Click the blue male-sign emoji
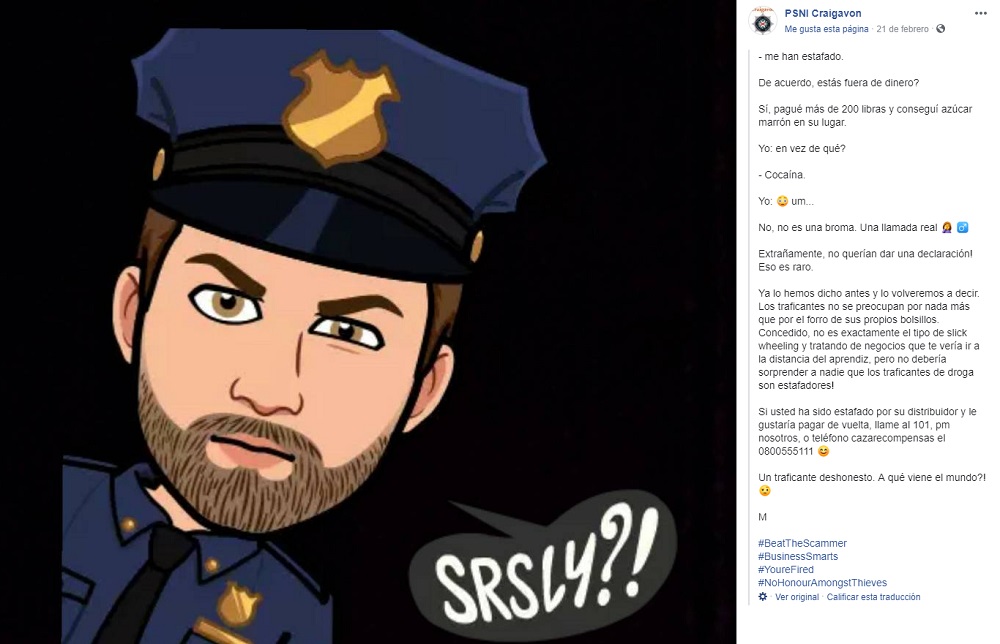The width and height of the screenshot is (1000, 644). coord(962,228)
